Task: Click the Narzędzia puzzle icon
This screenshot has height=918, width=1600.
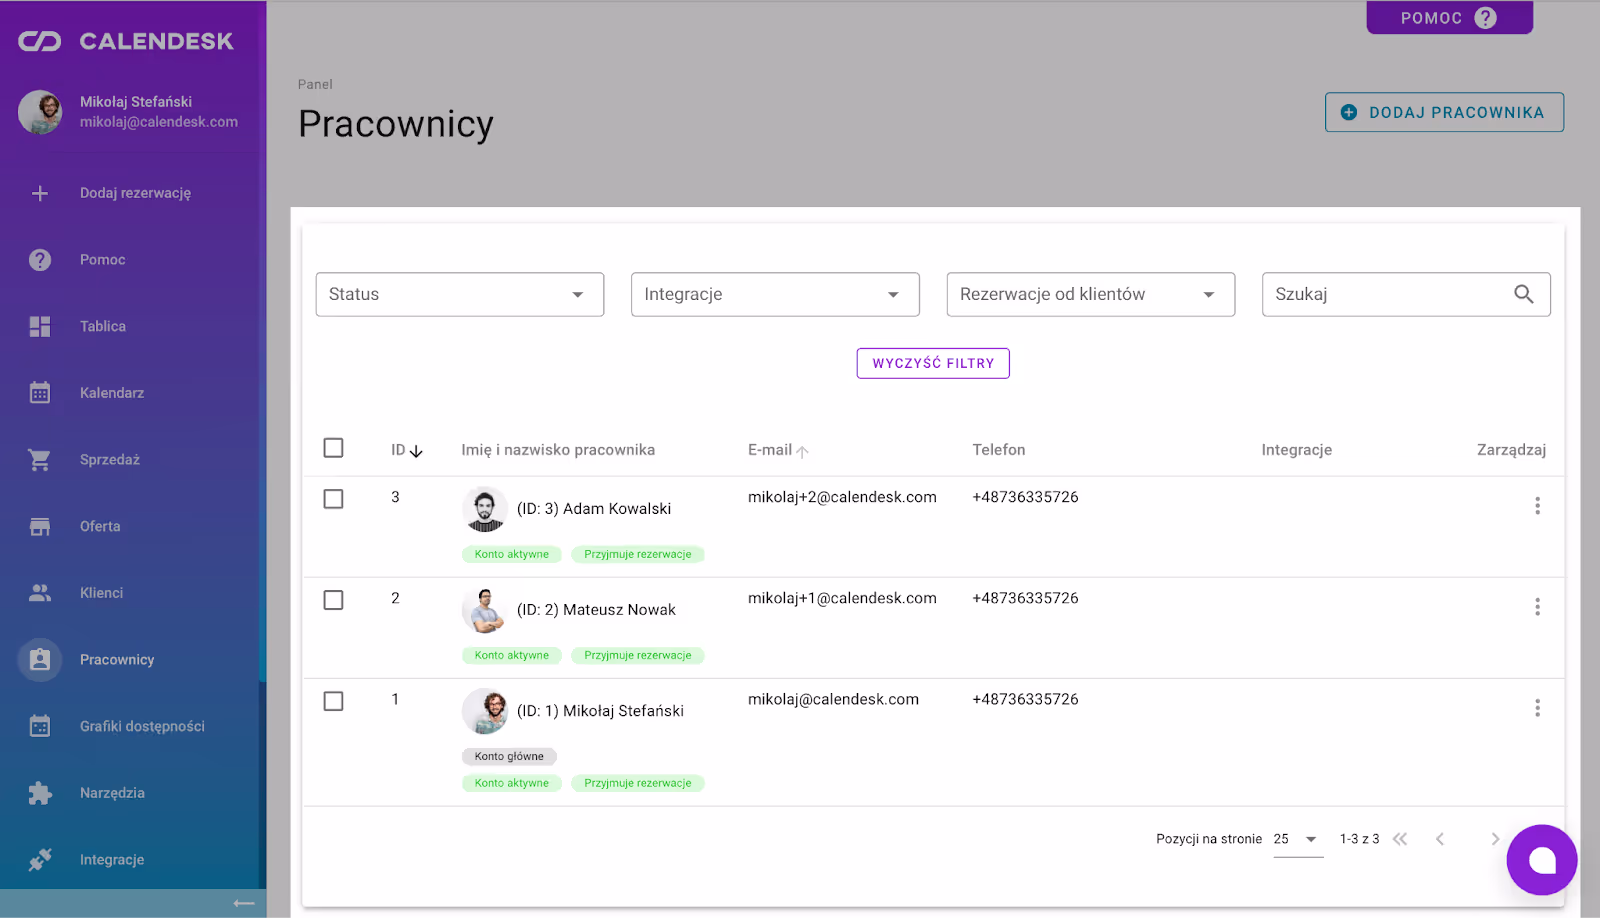Action: [40, 793]
